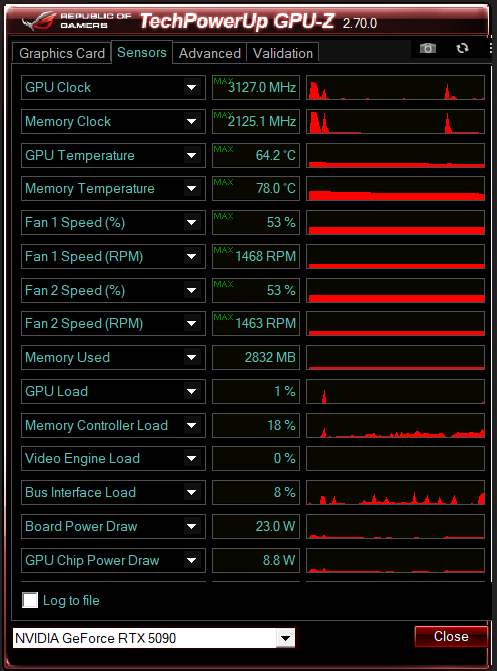Click the GPU Clock history graph

pyautogui.click(x=396, y=87)
